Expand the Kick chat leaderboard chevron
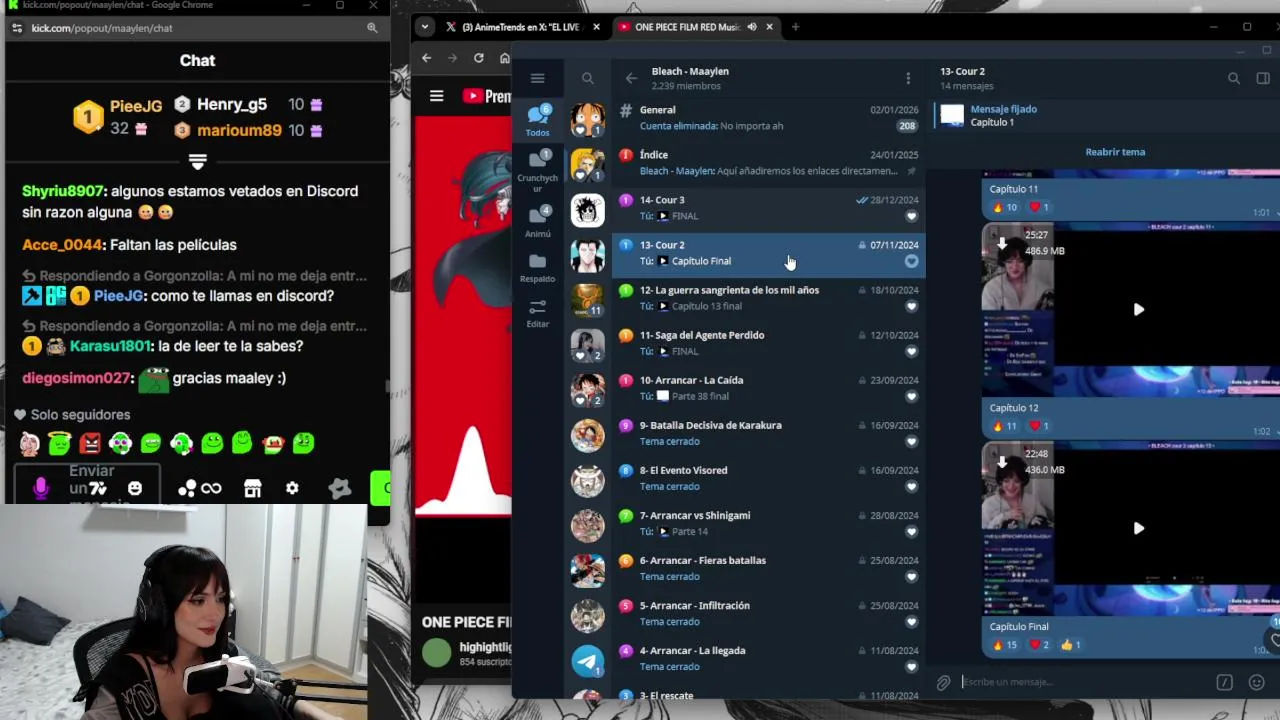Viewport: 1280px width, 720px height. coord(197,161)
